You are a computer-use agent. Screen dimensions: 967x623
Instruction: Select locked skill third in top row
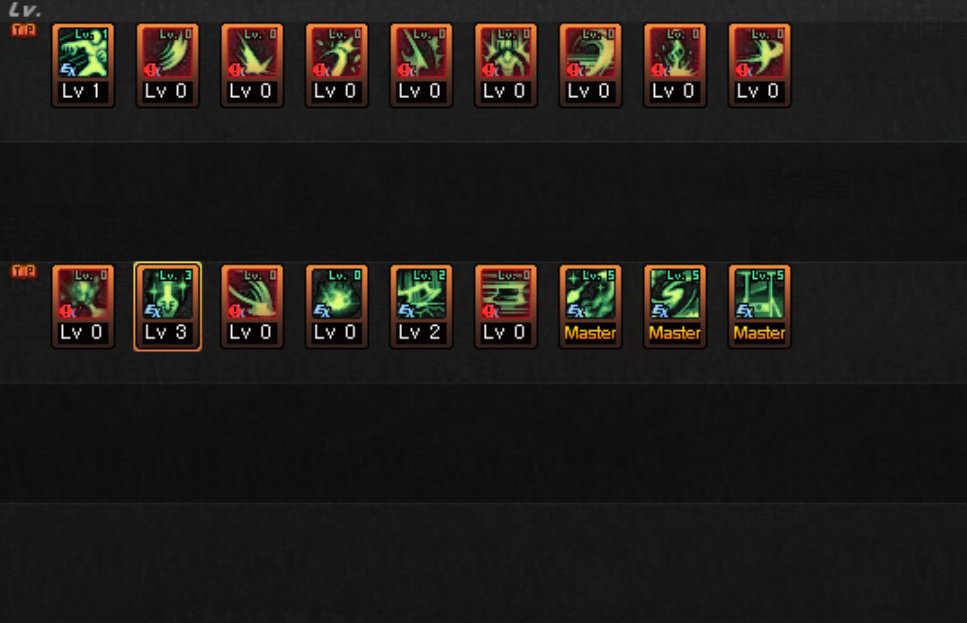pos(252,65)
